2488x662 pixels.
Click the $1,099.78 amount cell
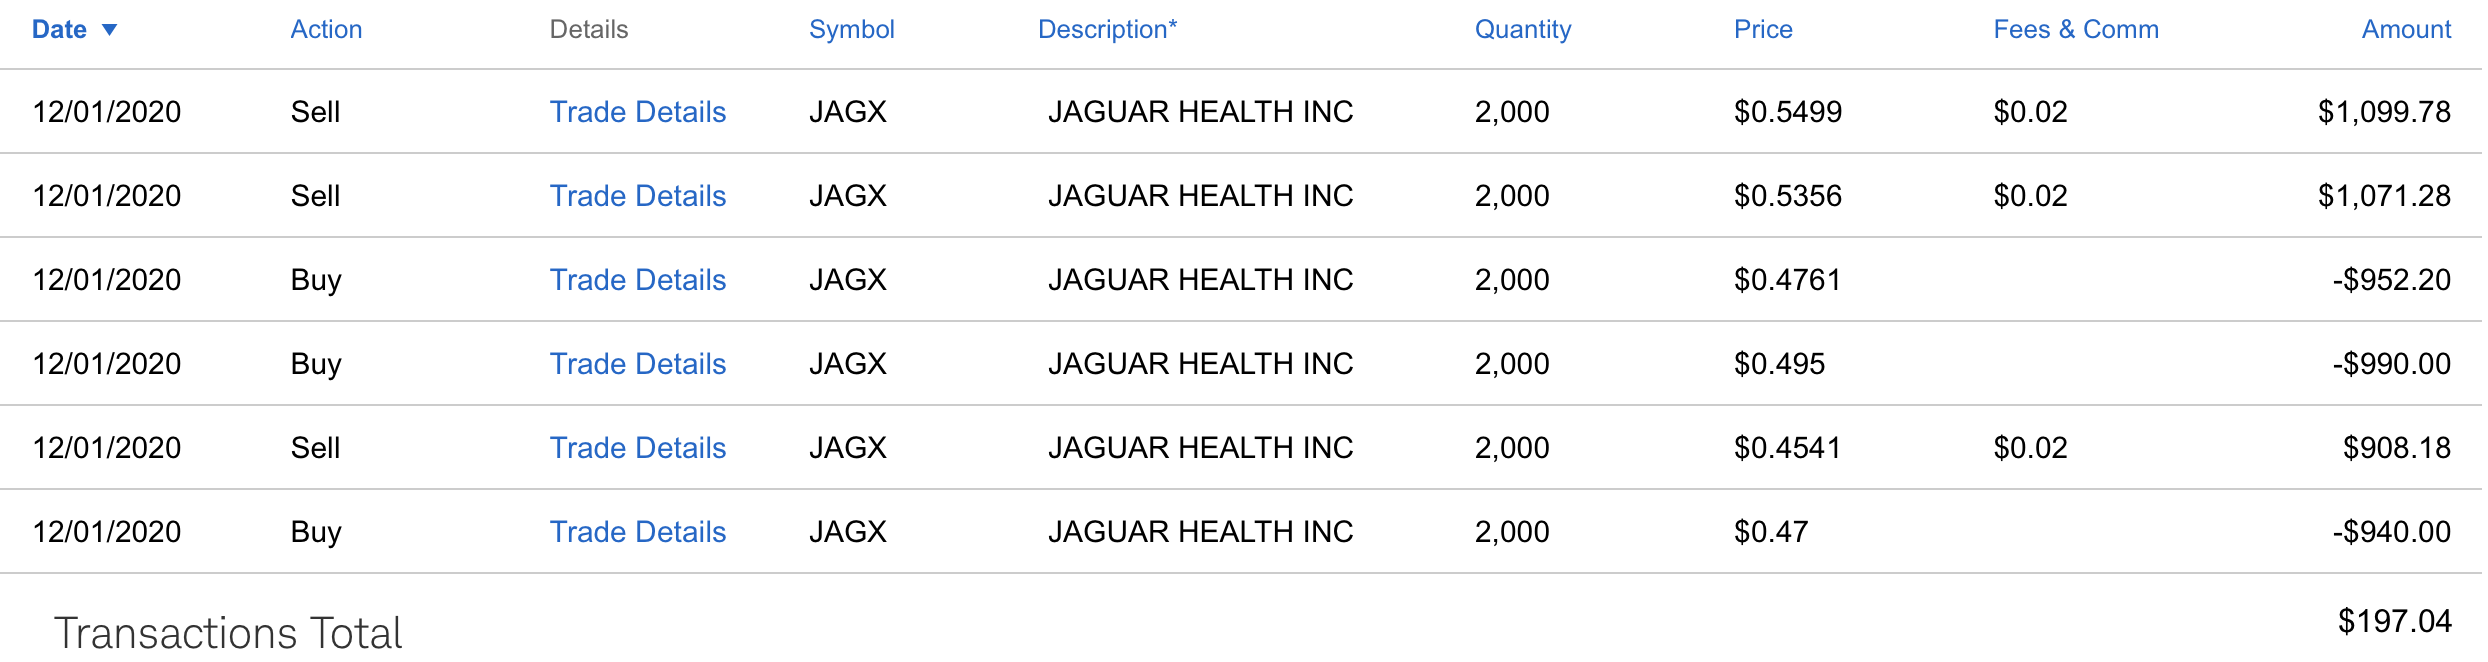[2383, 112]
